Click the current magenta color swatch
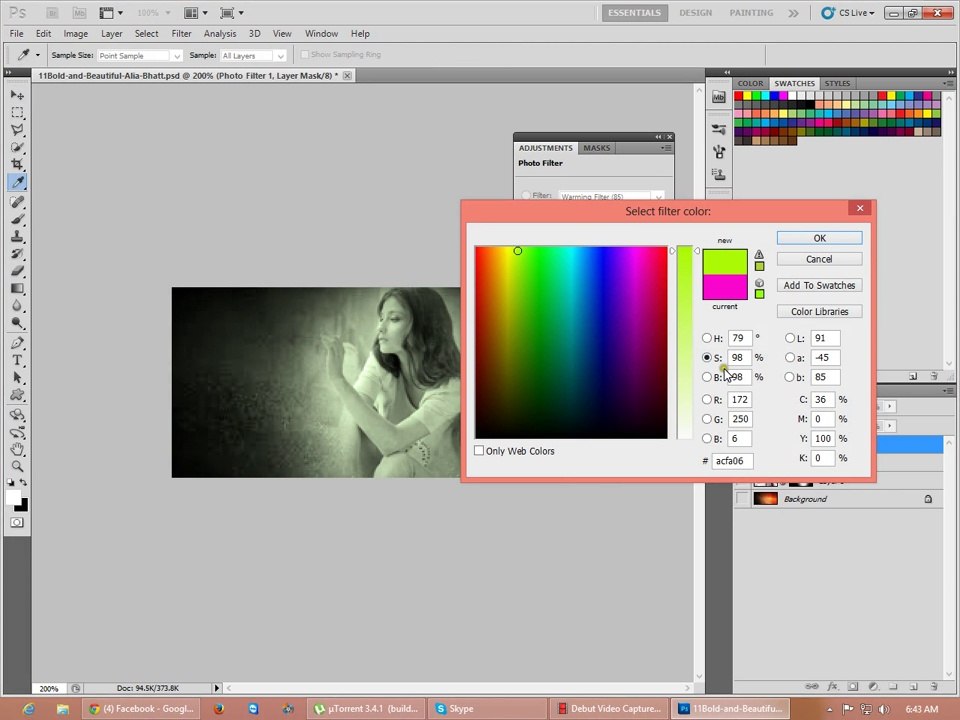 point(725,287)
